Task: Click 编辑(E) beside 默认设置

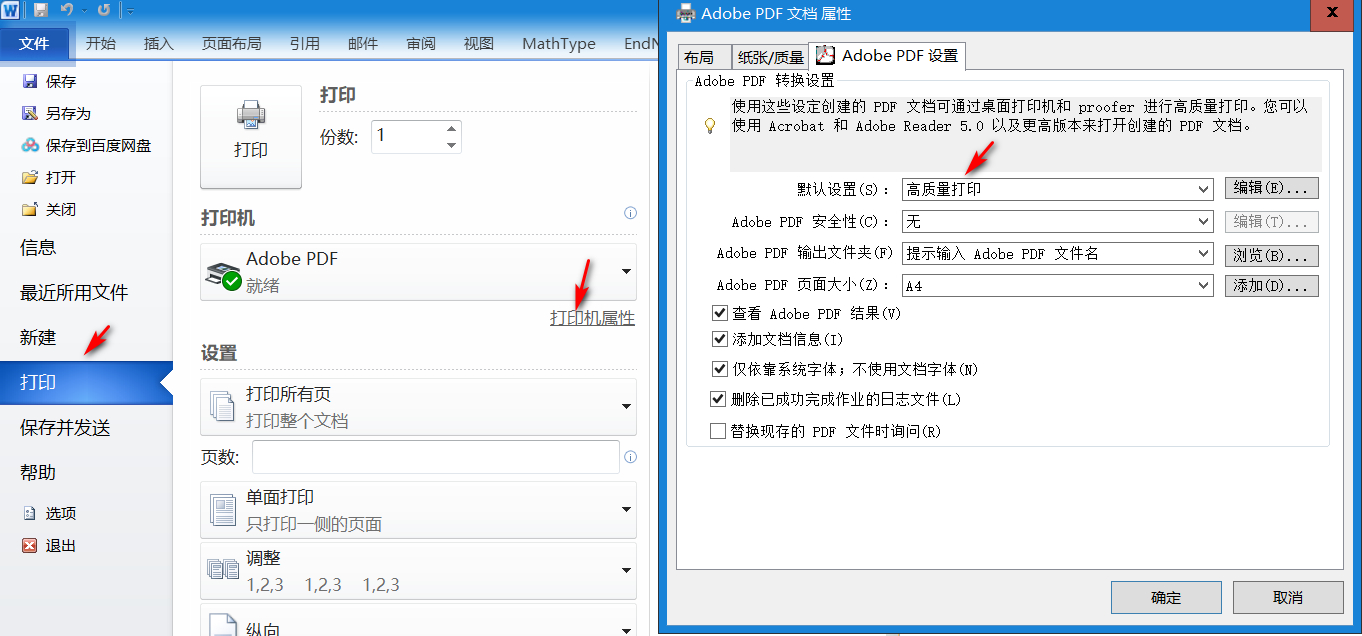Action: pyautogui.click(x=1272, y=188)
